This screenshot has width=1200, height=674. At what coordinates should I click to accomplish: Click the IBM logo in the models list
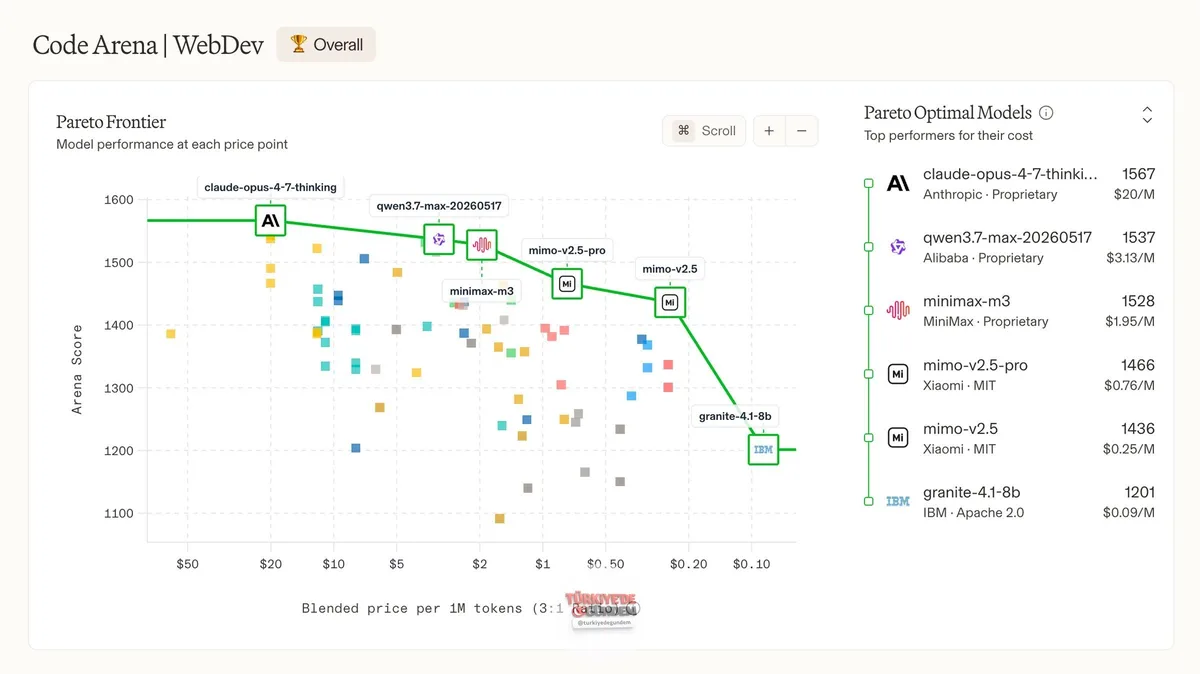pos(898,501)
